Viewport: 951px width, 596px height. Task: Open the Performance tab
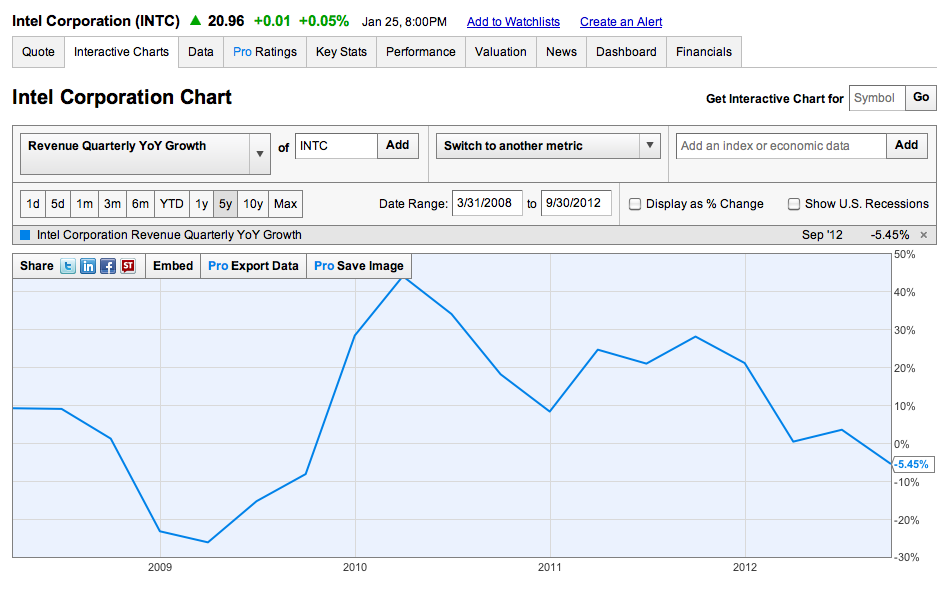coord(421,52)
